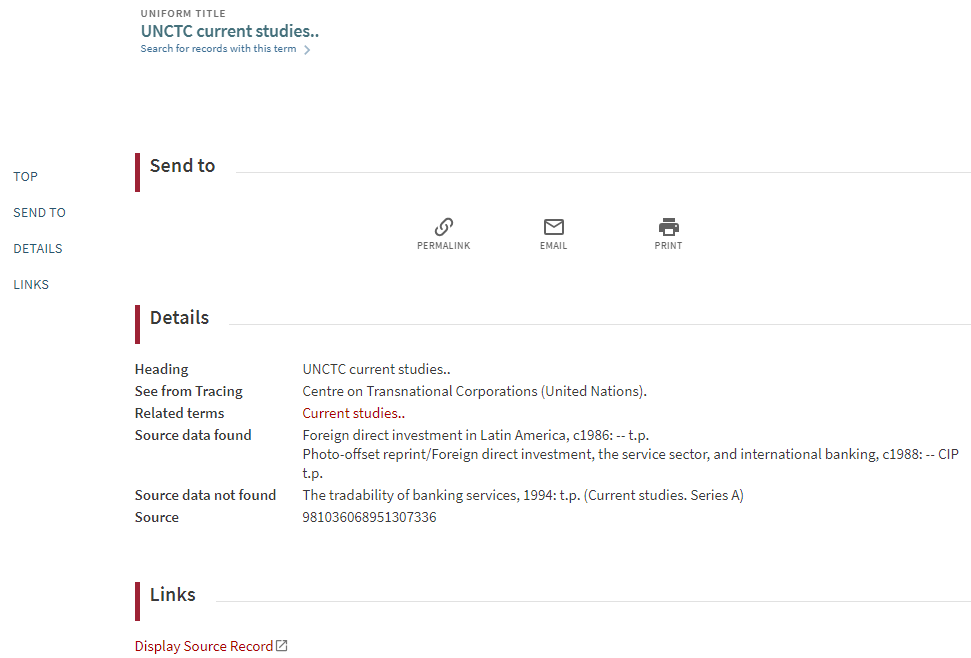Jump to TOP in the side navigation

point(25,177)
